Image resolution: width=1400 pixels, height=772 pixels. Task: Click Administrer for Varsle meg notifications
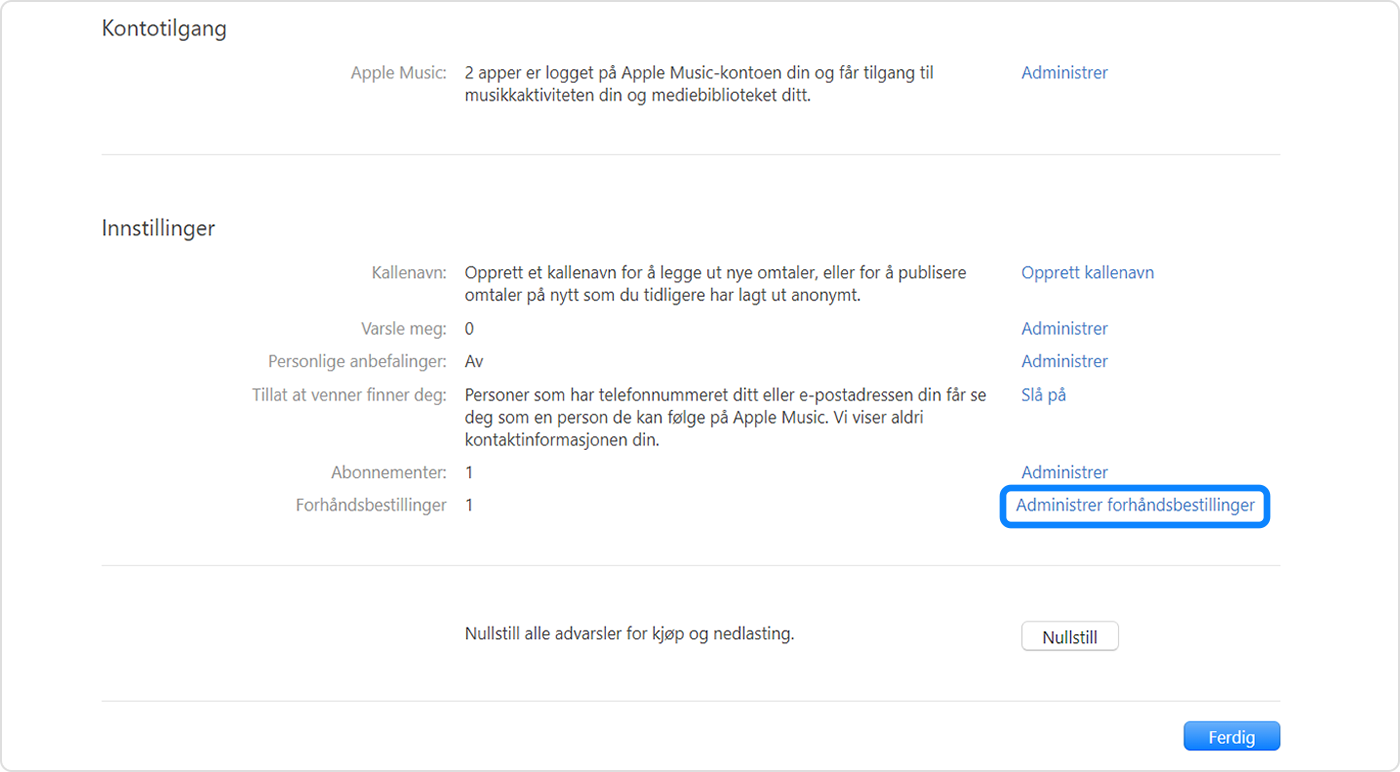click(1064, 328)
